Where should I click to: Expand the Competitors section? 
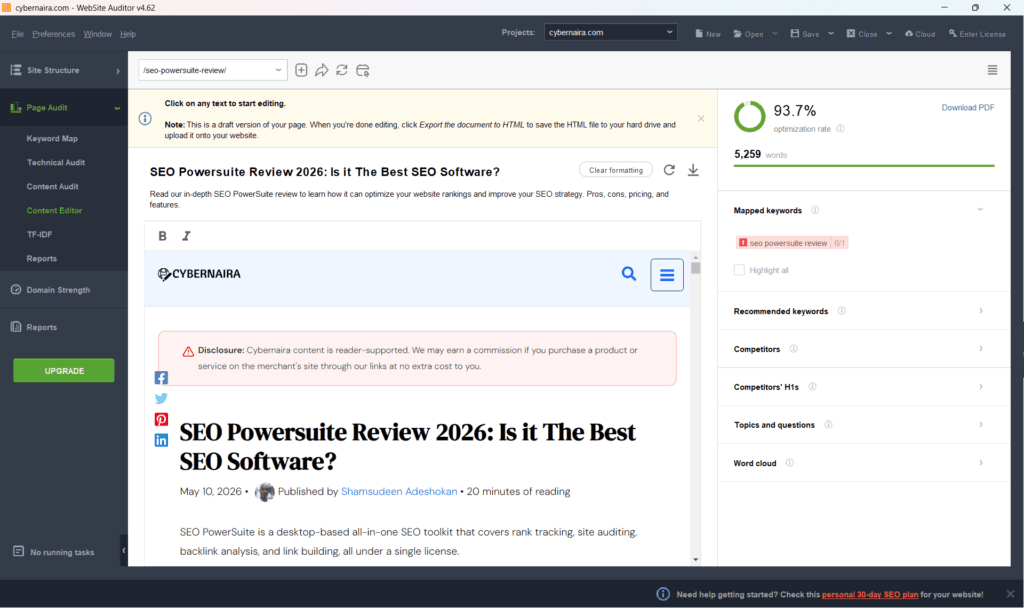click(981, 349)
